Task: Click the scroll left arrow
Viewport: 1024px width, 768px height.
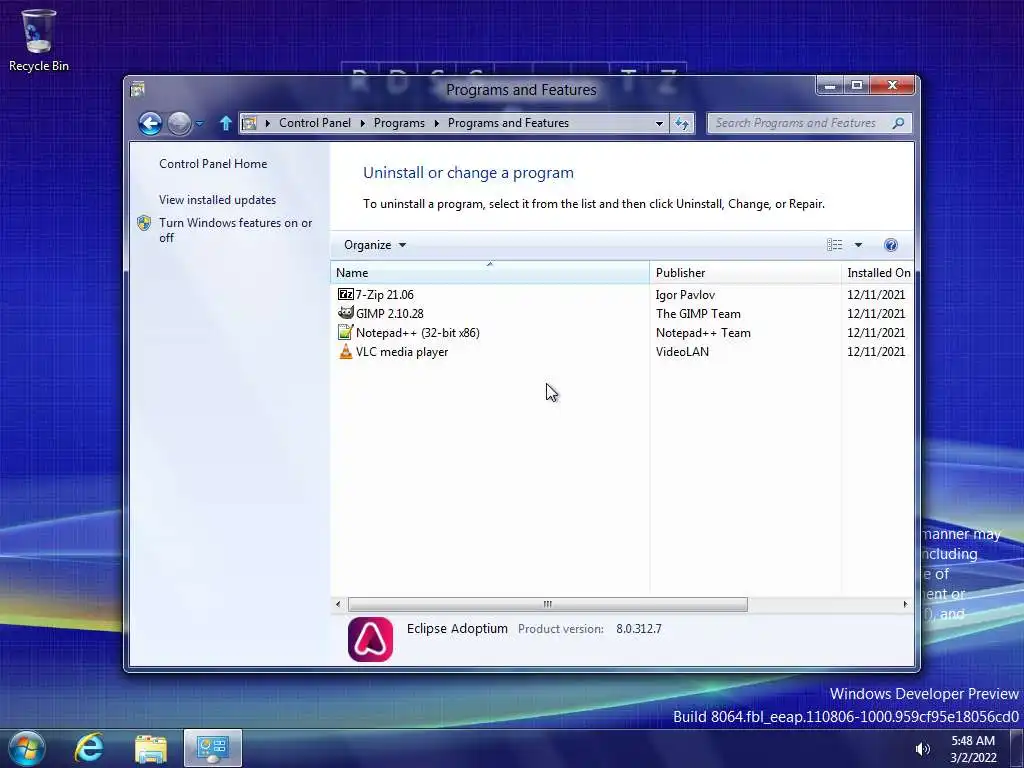Action: pos(338,604)
